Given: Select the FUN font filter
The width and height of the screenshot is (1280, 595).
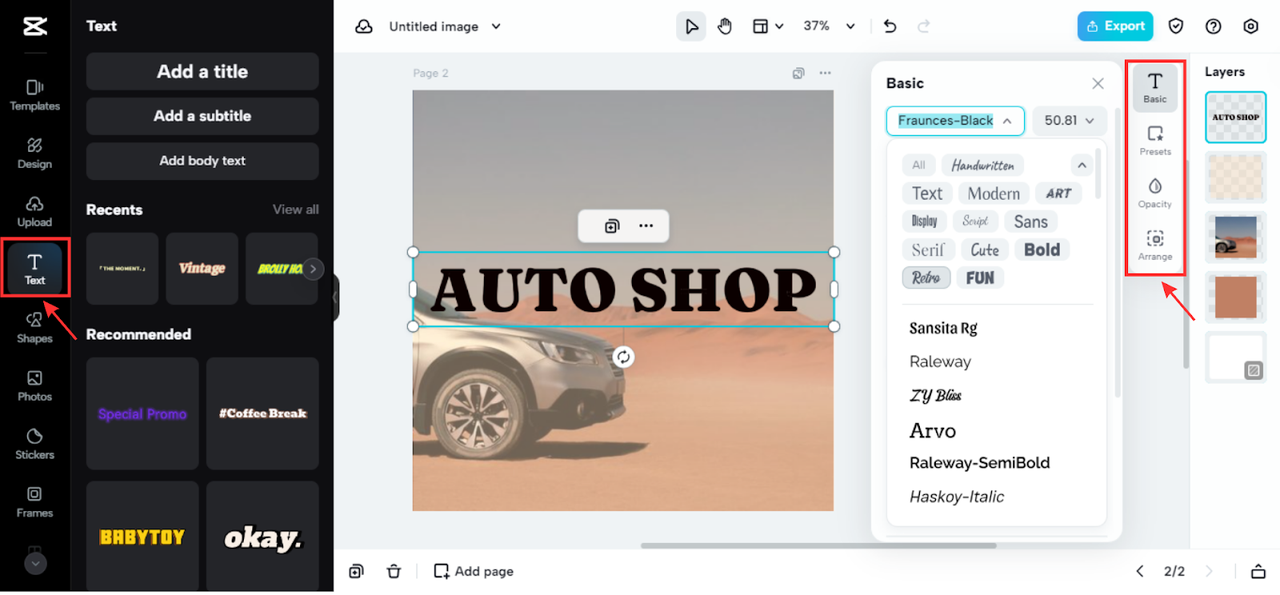Looking at the screenshot, I should (x=980, y=277).
